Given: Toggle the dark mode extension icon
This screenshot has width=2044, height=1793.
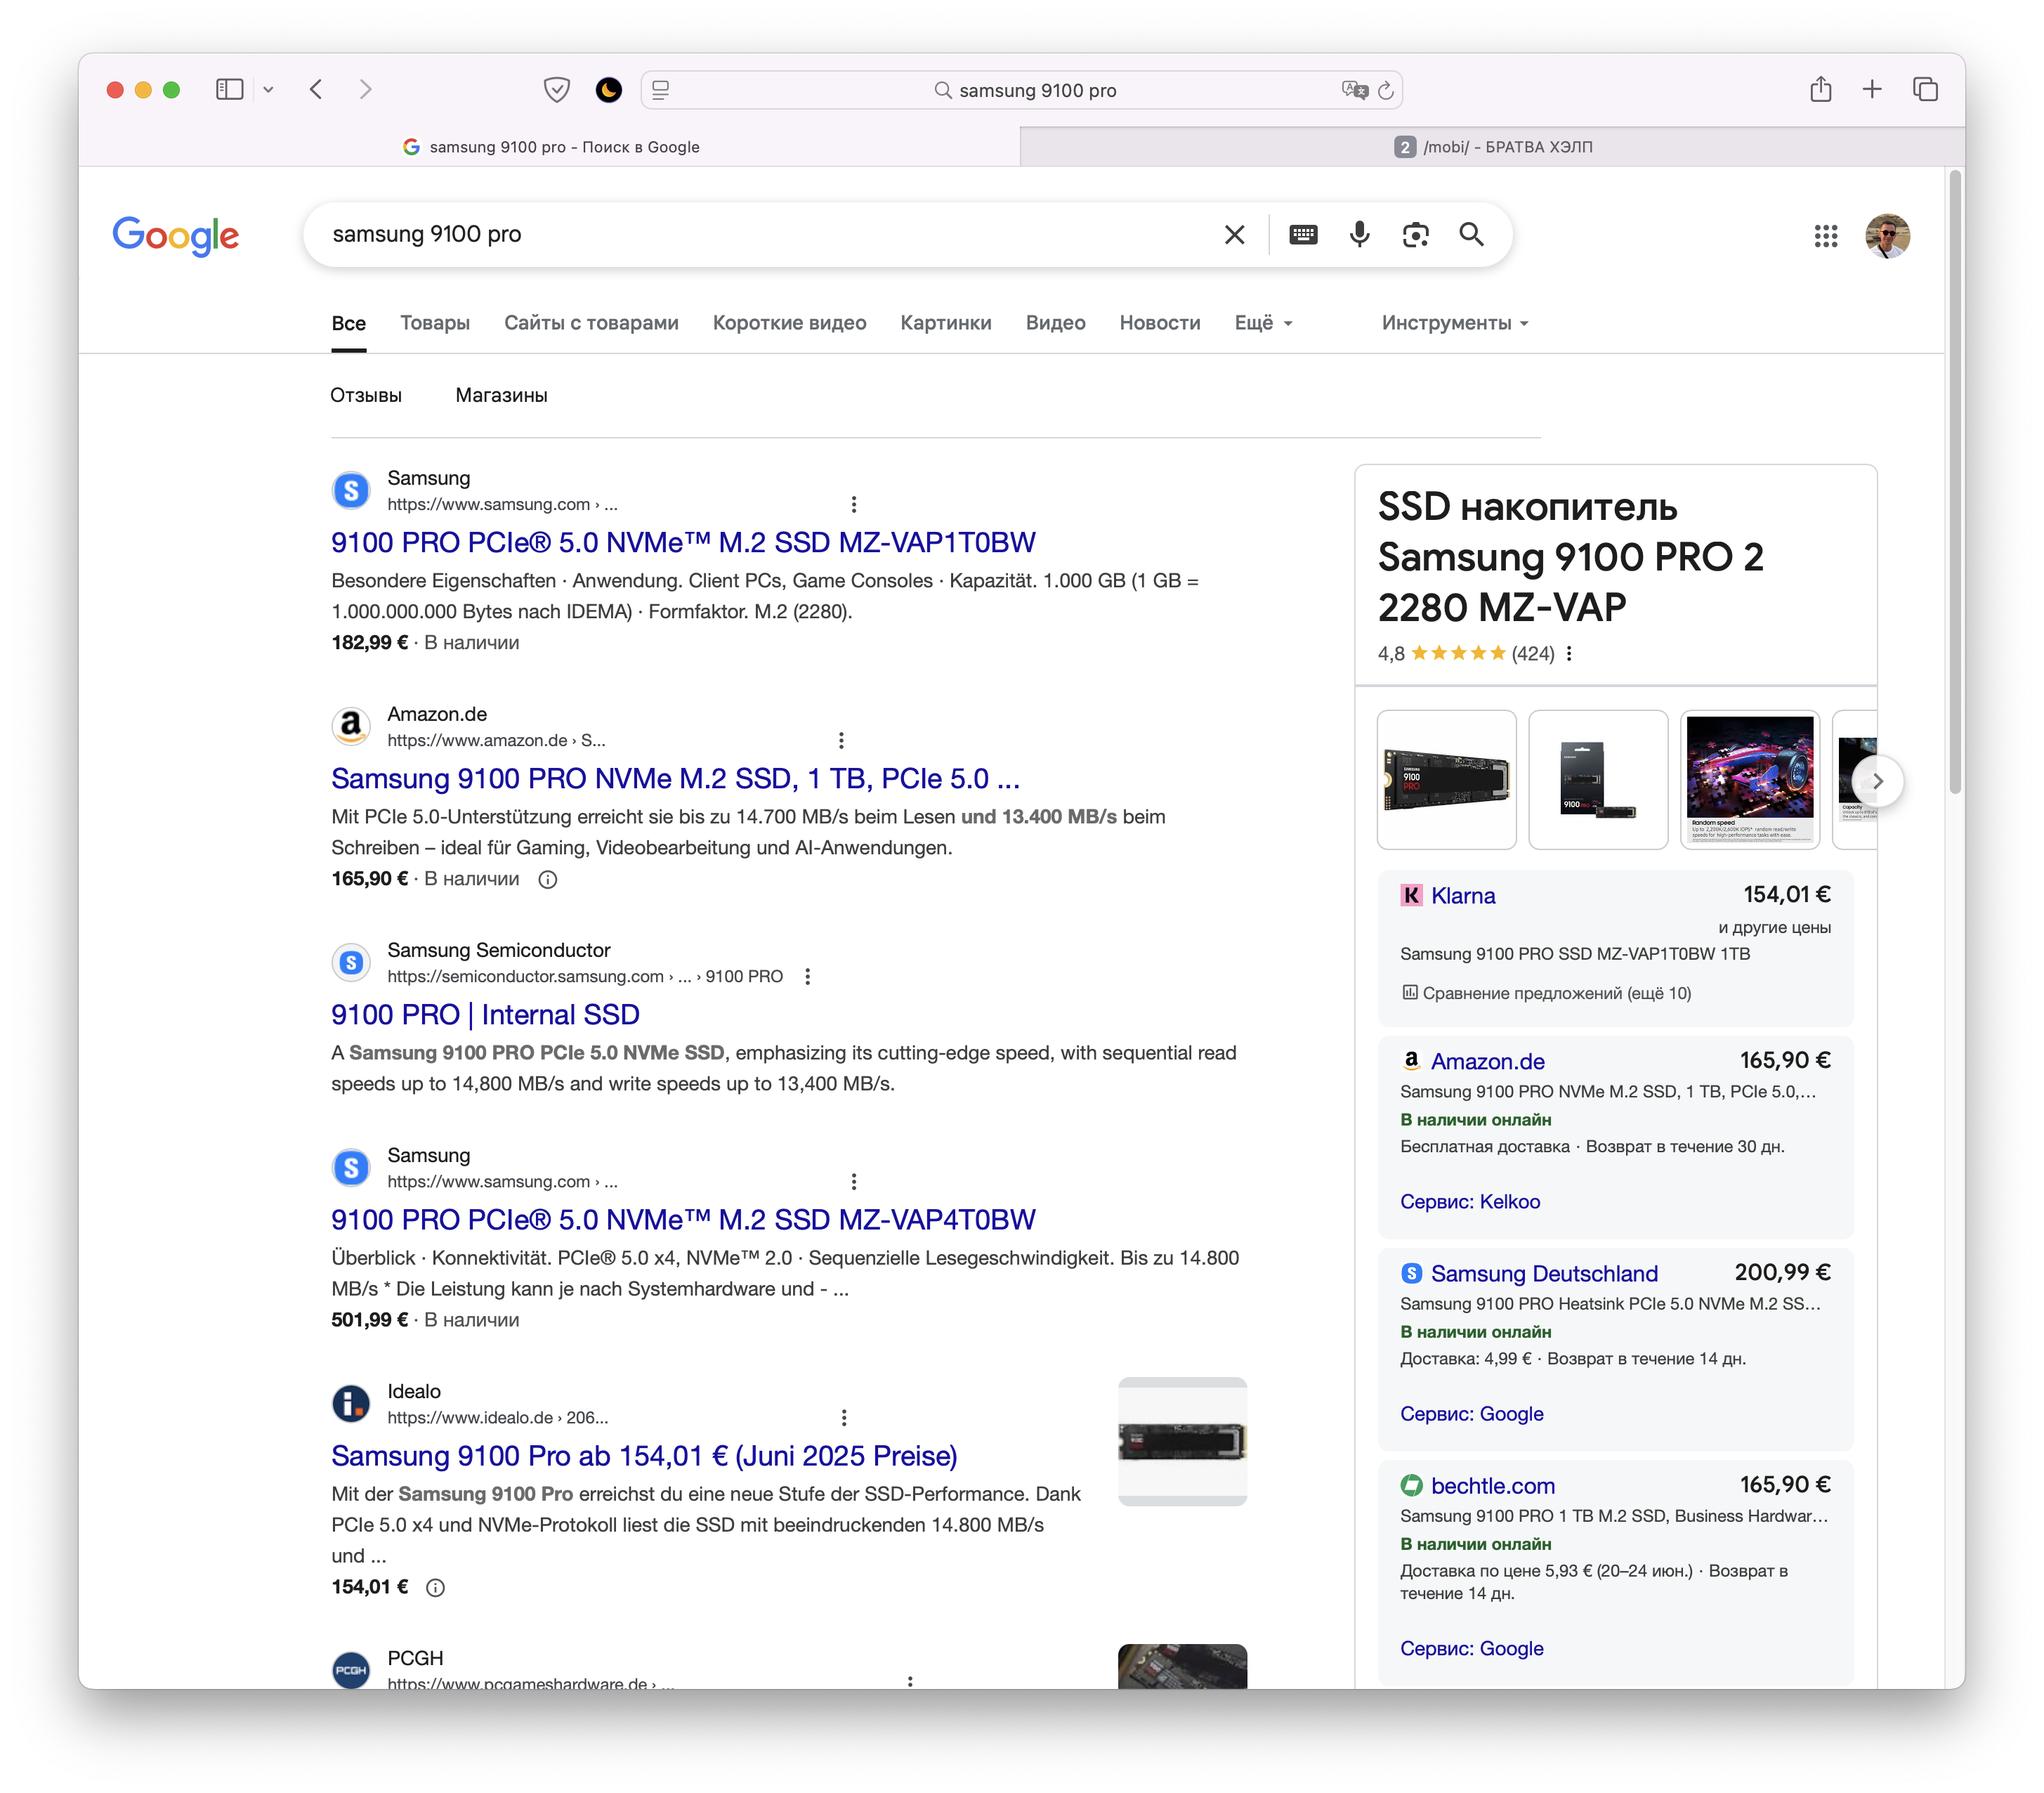Looking at the screenshot, I should pos(608,90).
